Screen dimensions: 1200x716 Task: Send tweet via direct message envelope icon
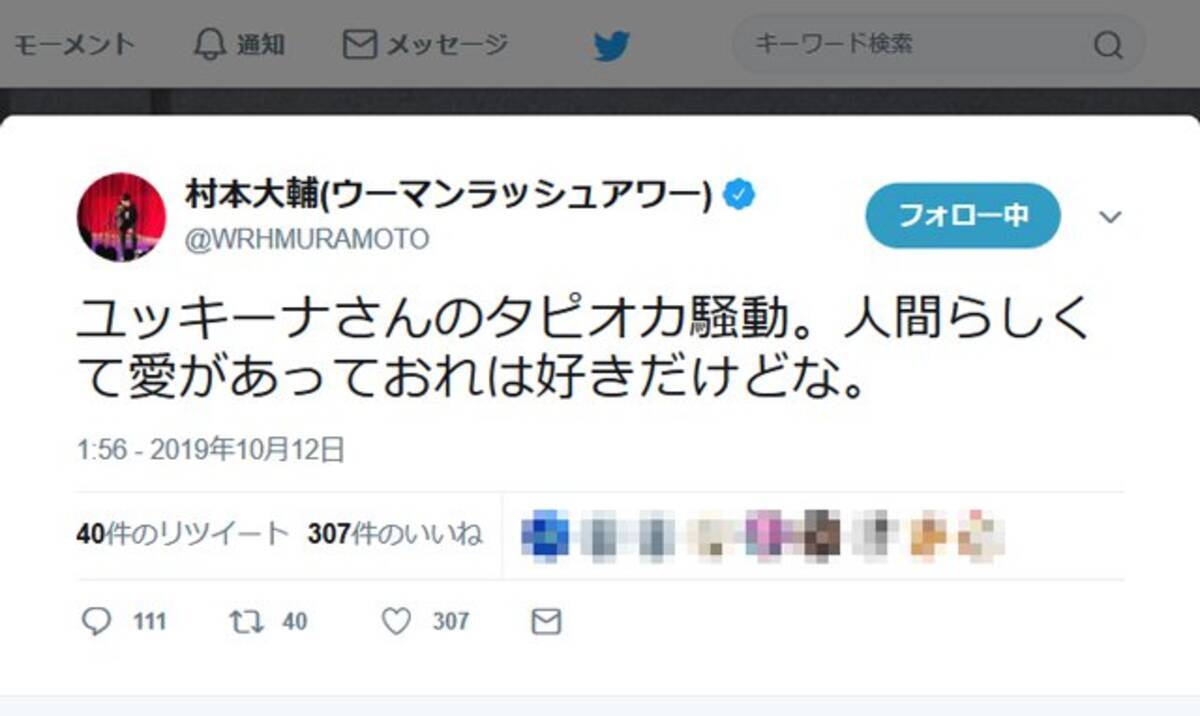(x=546, y=622)
